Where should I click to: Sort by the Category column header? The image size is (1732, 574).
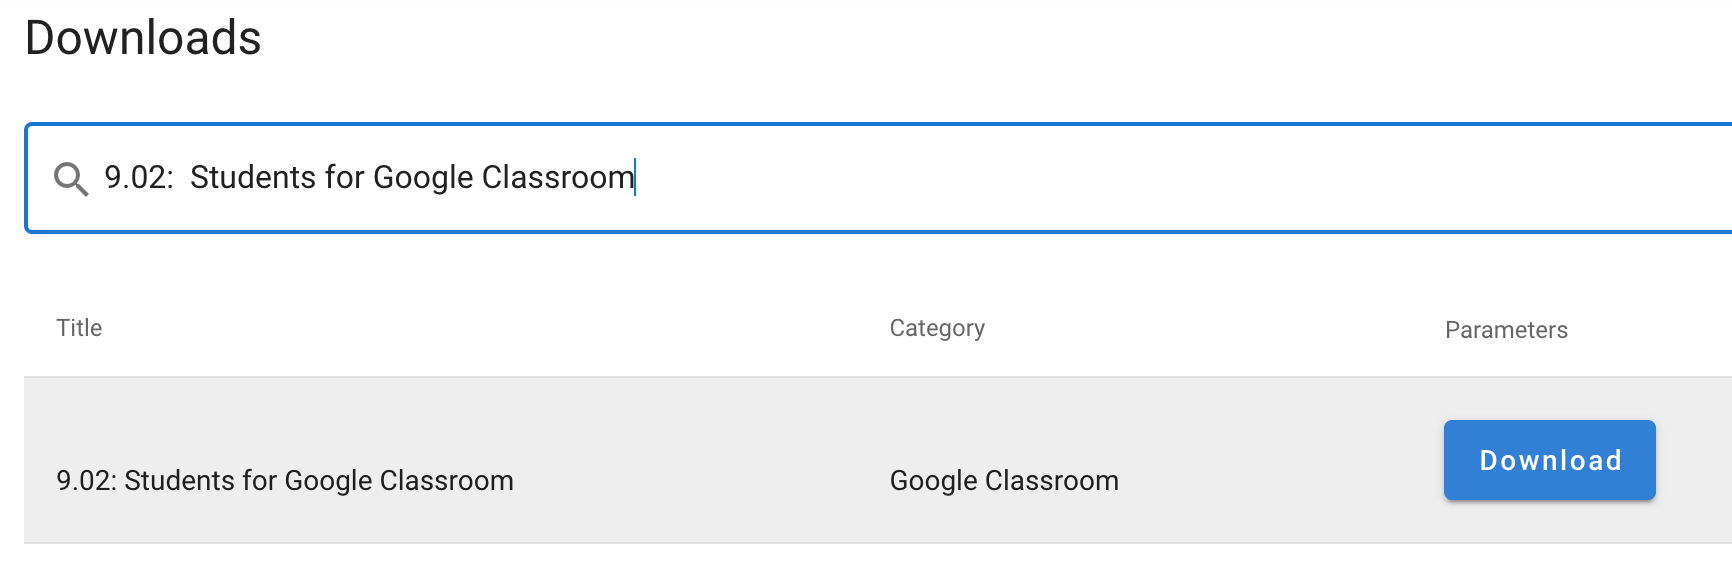coord(937,328)
